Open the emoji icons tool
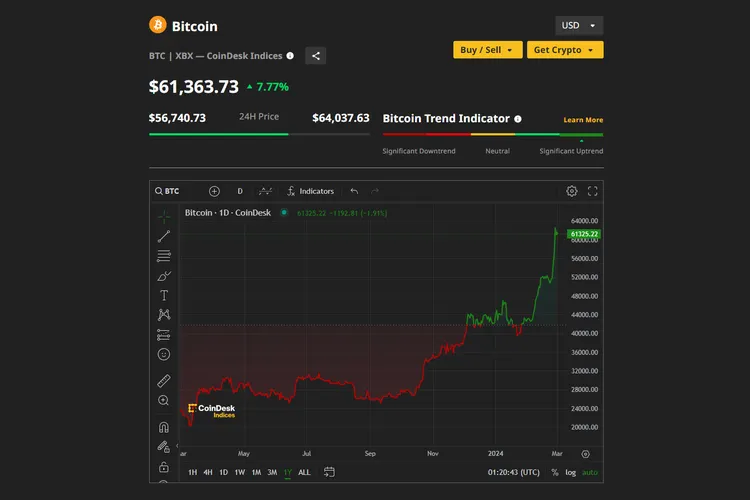 (x=164, y=355)
